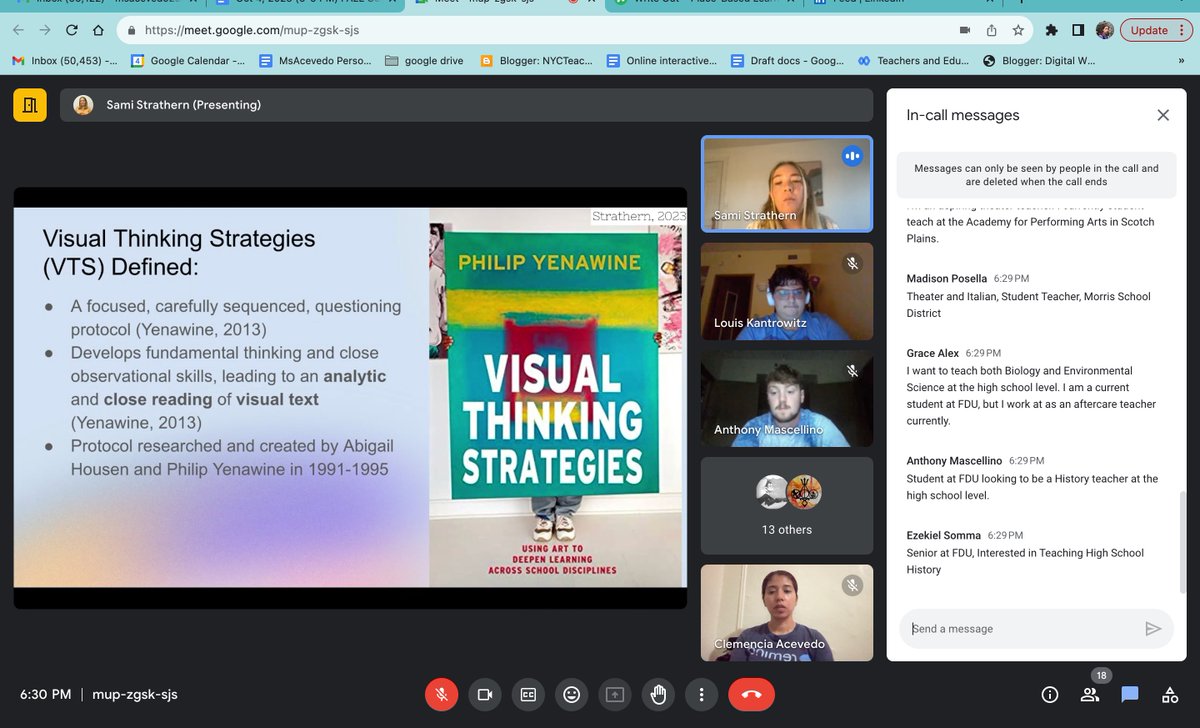This screenshot has height=728, width=1200.
Task: Click the Send a message field
Action: (x=1022, y=629)
